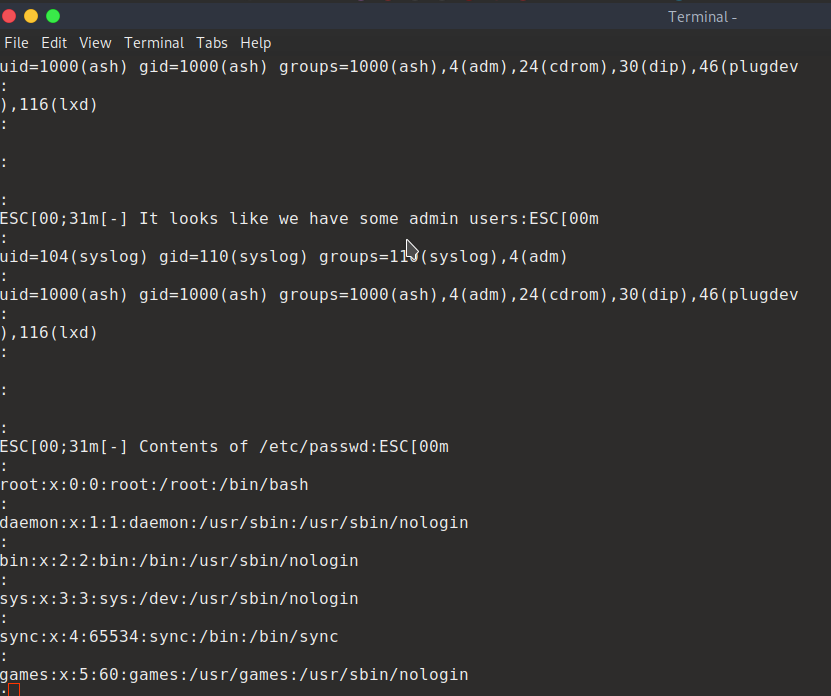
Task: Click the daemon user passwd entry
Action: pos(234,523)
